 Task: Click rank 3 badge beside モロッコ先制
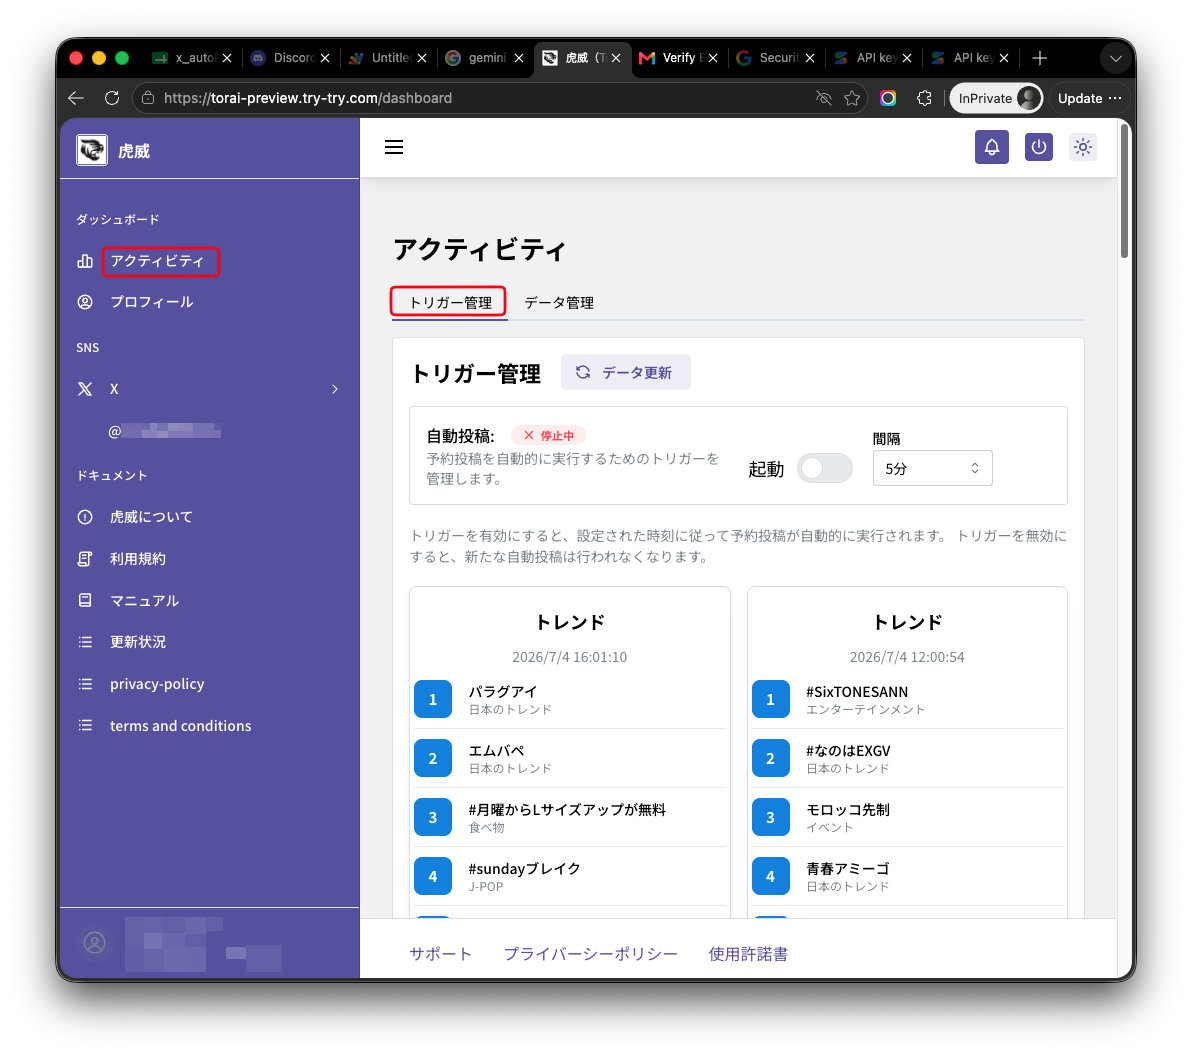(770, 817)
